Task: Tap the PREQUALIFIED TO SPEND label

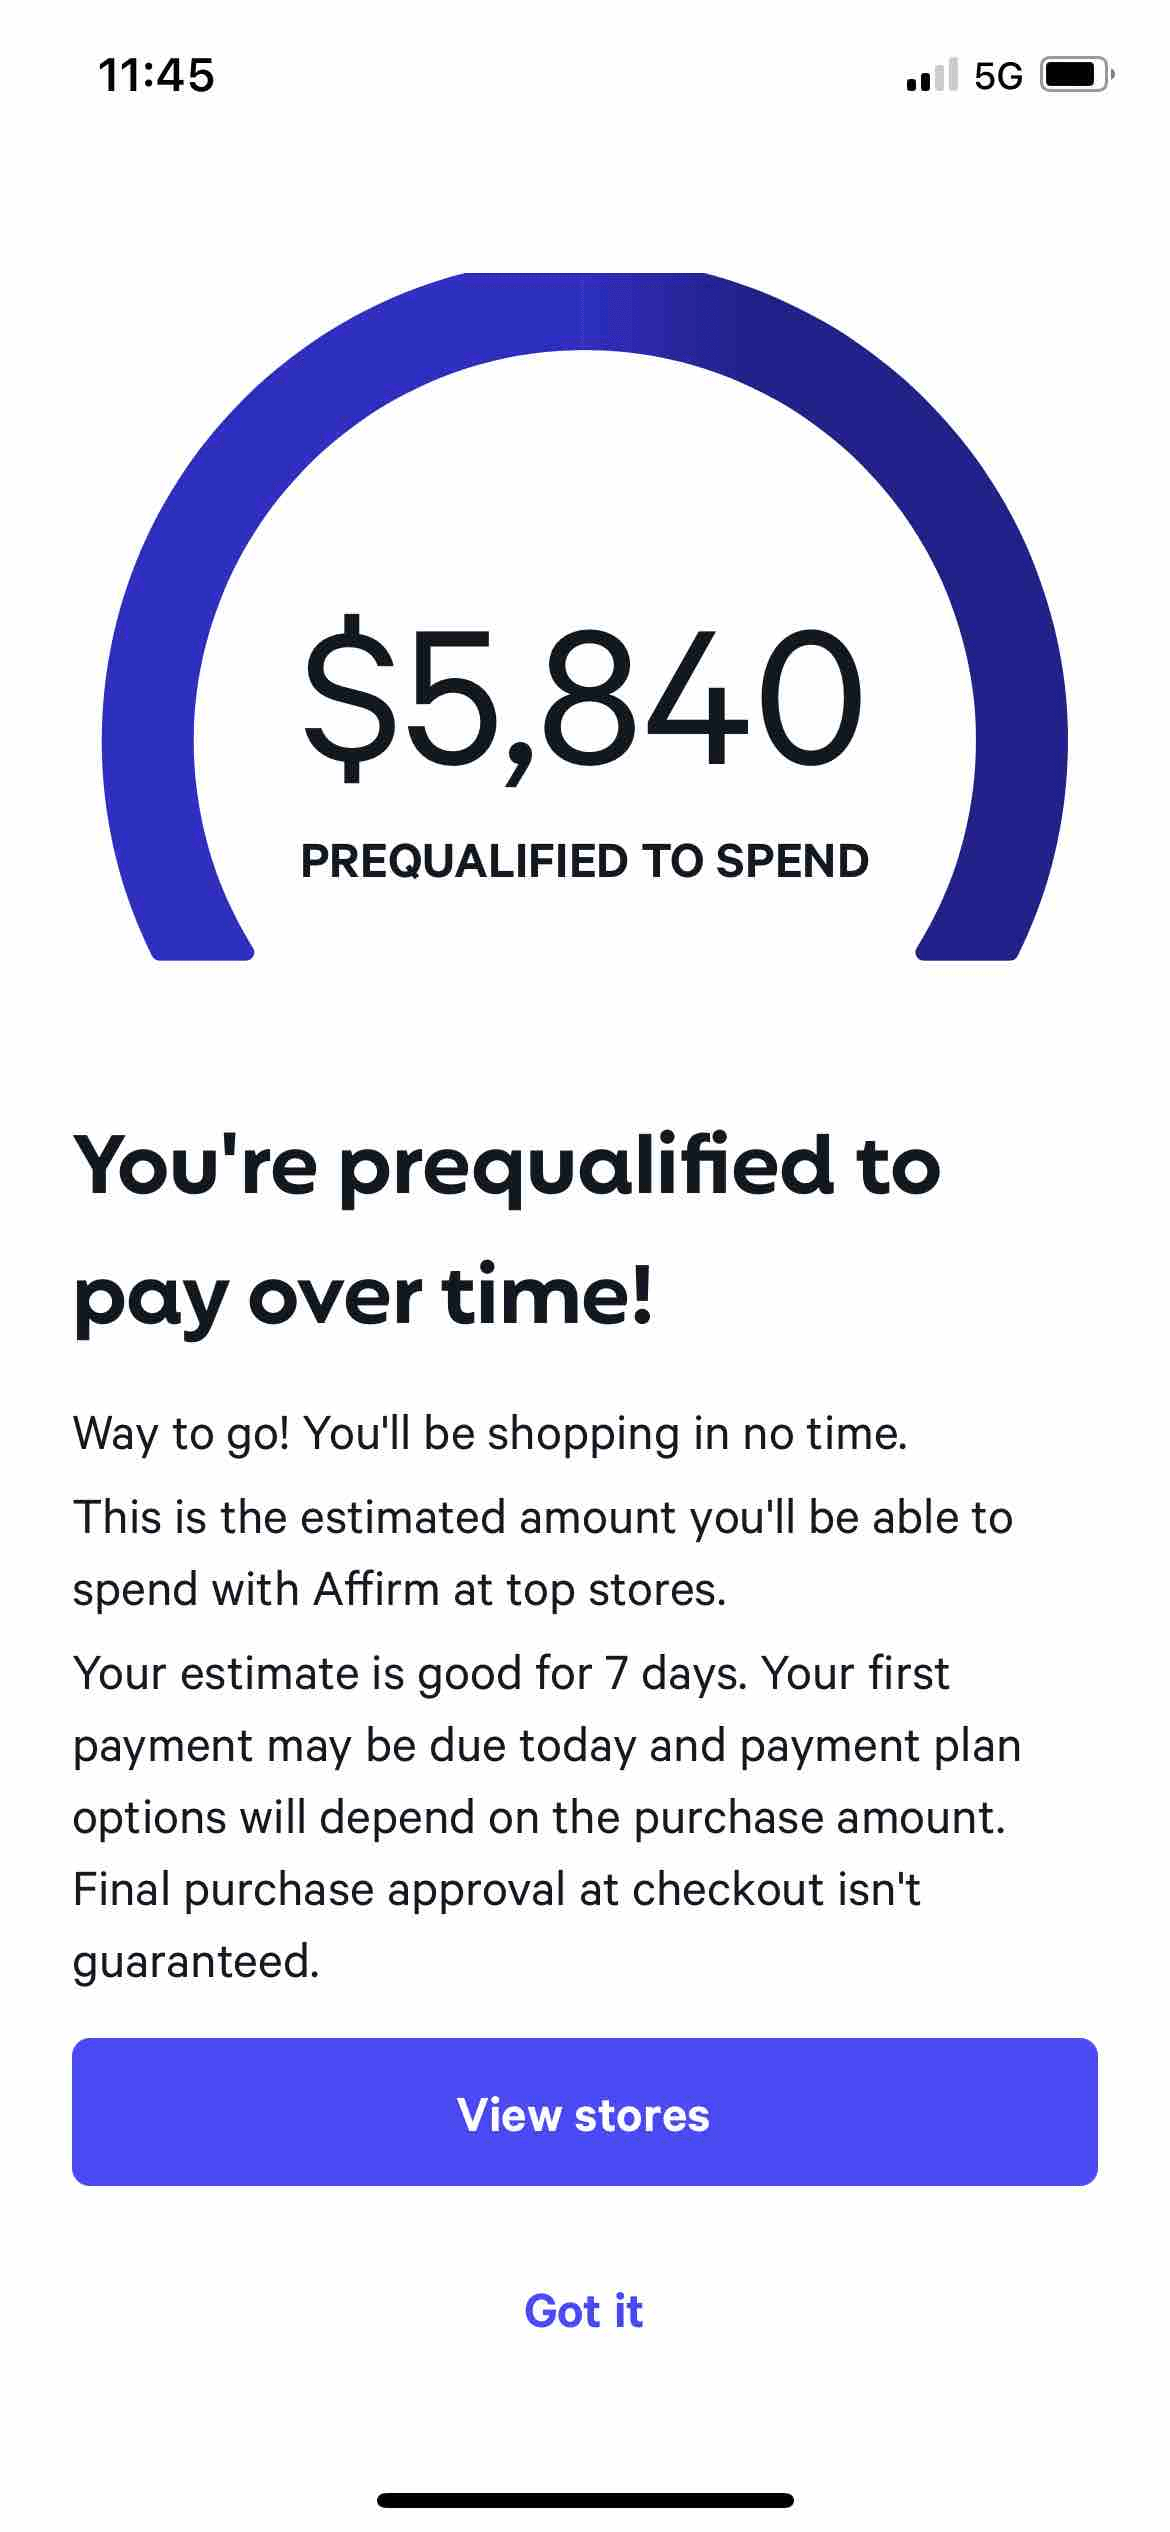Action: click(584, 861)
